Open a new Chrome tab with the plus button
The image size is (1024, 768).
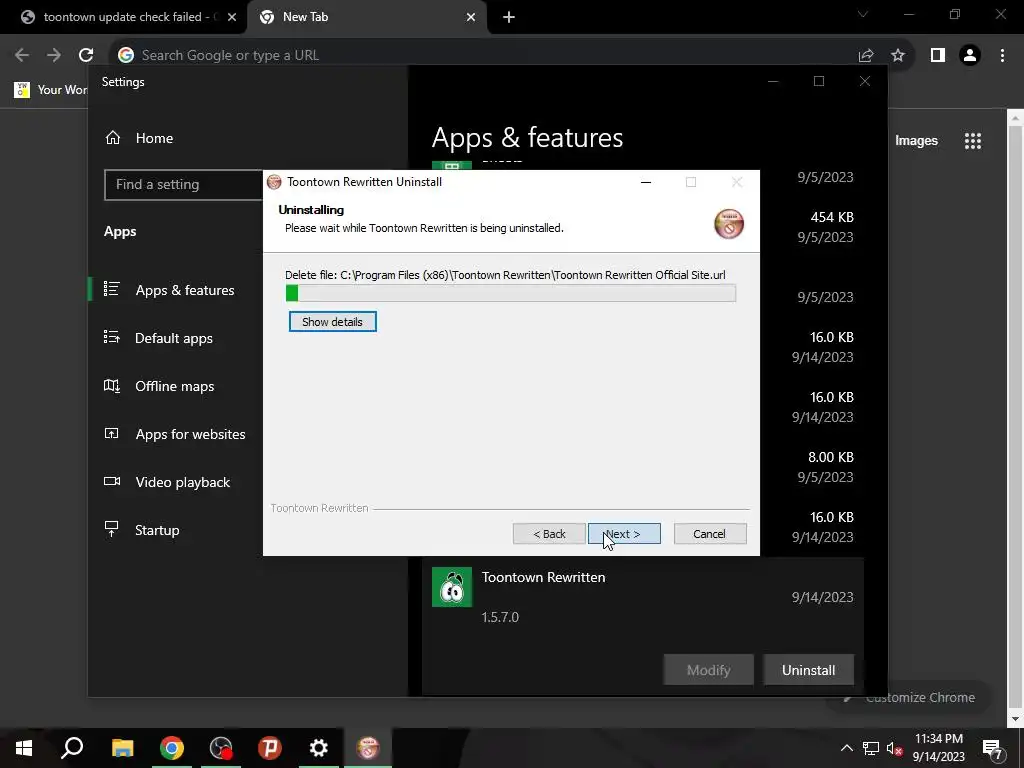pyautogui.click(x=509, y=18)
